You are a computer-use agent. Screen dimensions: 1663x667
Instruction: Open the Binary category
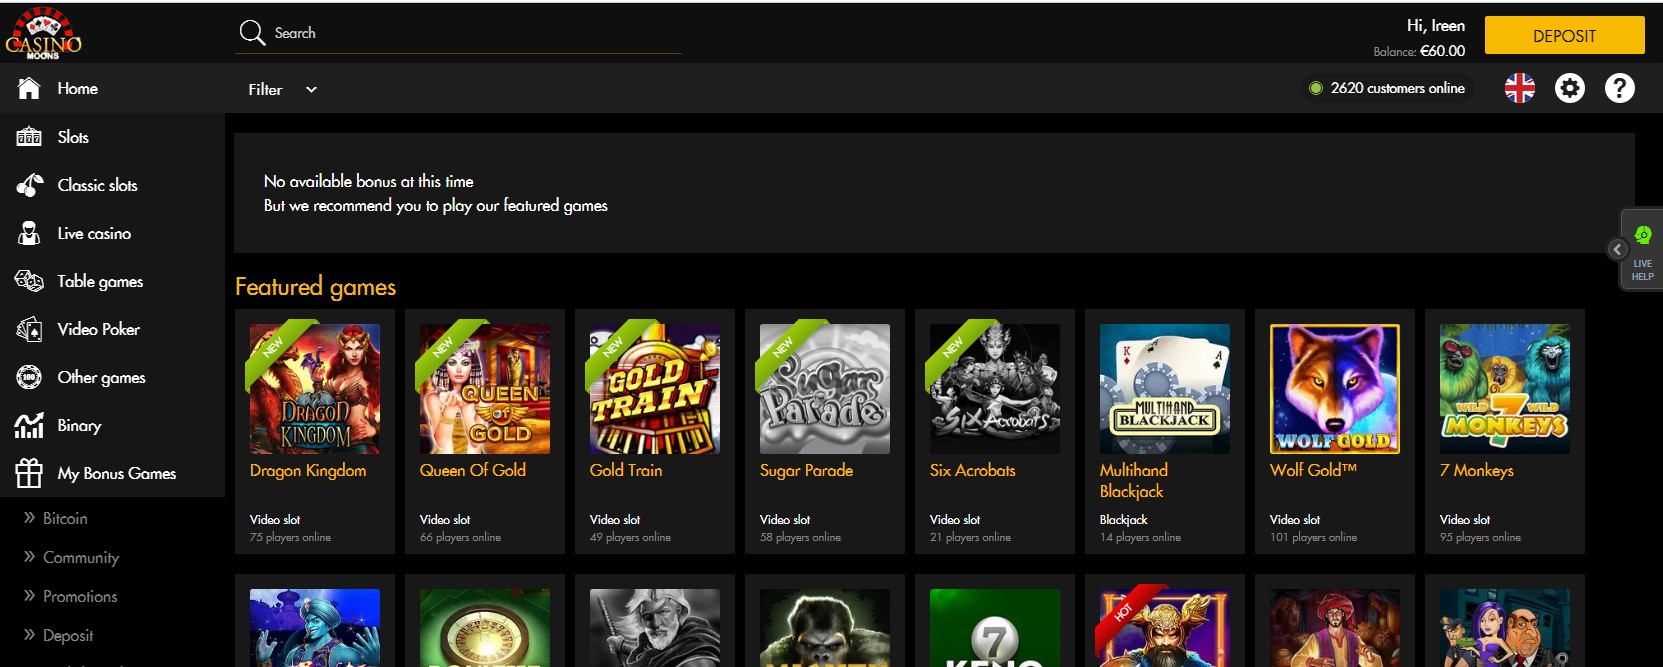(80, 425)
